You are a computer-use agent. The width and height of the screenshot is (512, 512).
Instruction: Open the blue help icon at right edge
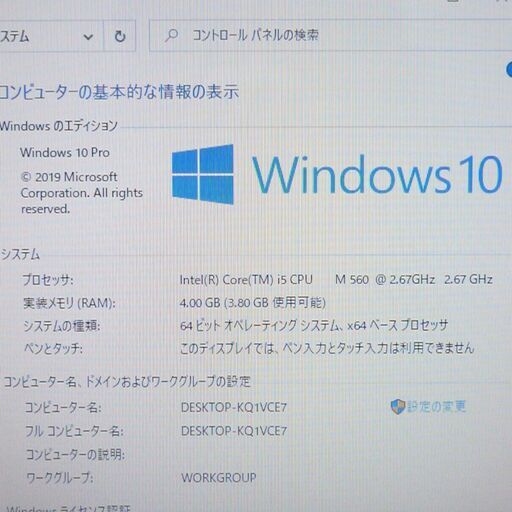509,70
